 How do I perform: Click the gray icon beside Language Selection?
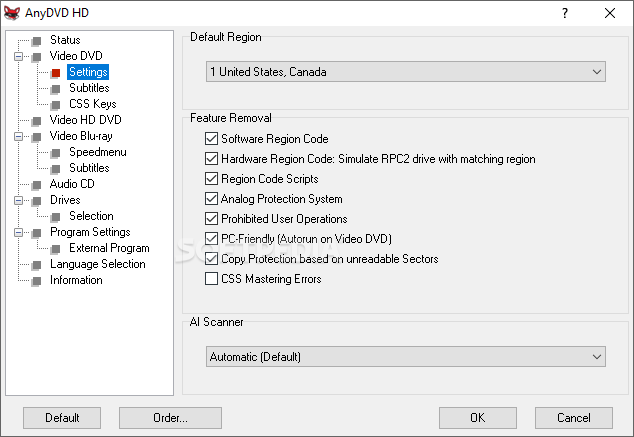(x=37, y=265)
